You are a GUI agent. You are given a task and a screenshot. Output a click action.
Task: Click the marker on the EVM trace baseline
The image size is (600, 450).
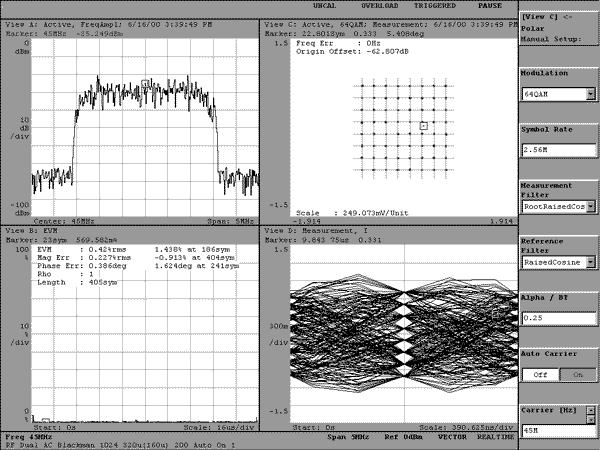coord(46,420)
